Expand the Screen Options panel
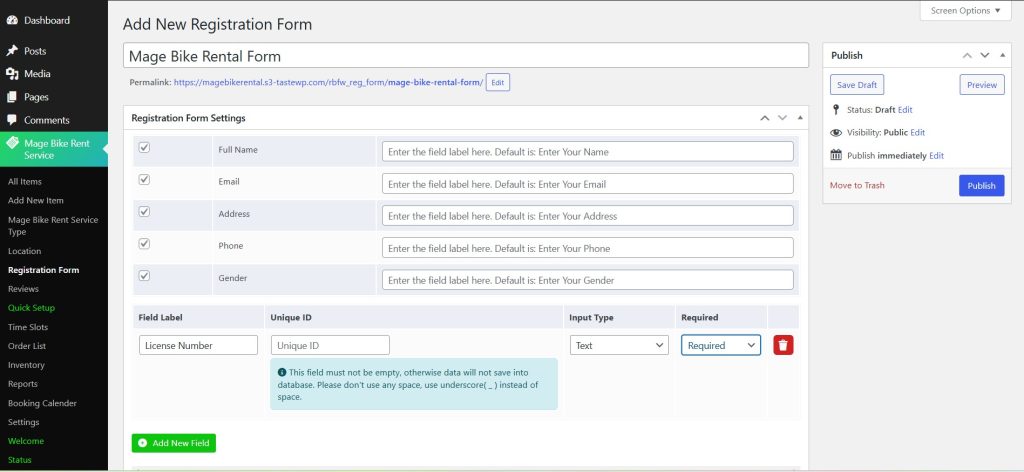This screenshot has width=1024, height=472. tap(965, 11)
